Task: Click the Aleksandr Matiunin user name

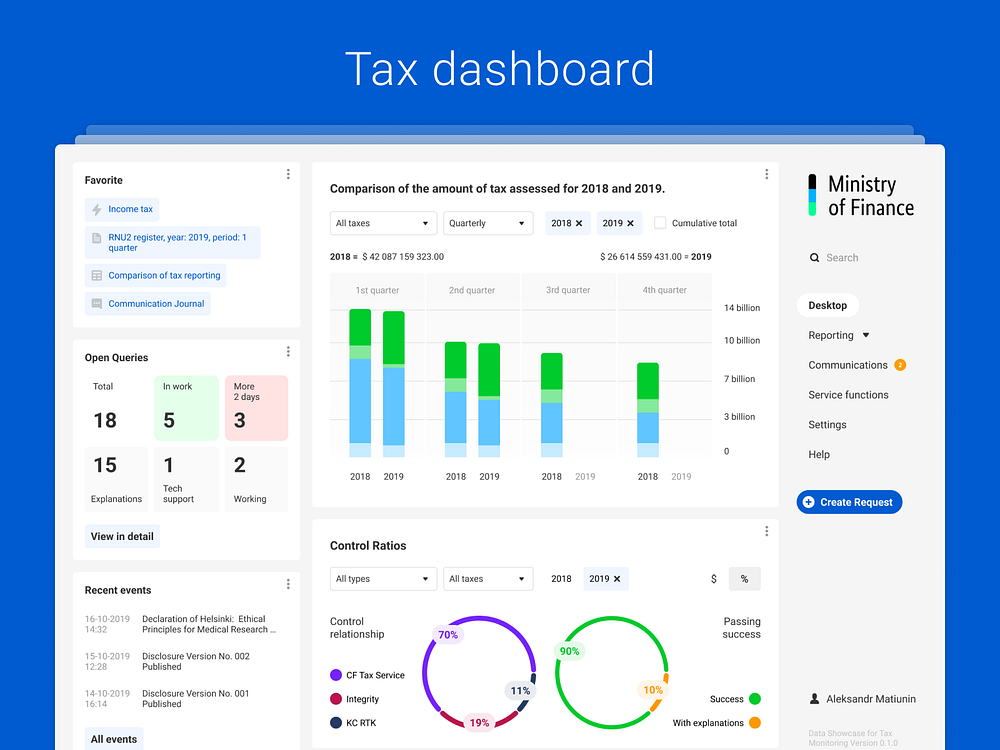Action: [871, 699]
